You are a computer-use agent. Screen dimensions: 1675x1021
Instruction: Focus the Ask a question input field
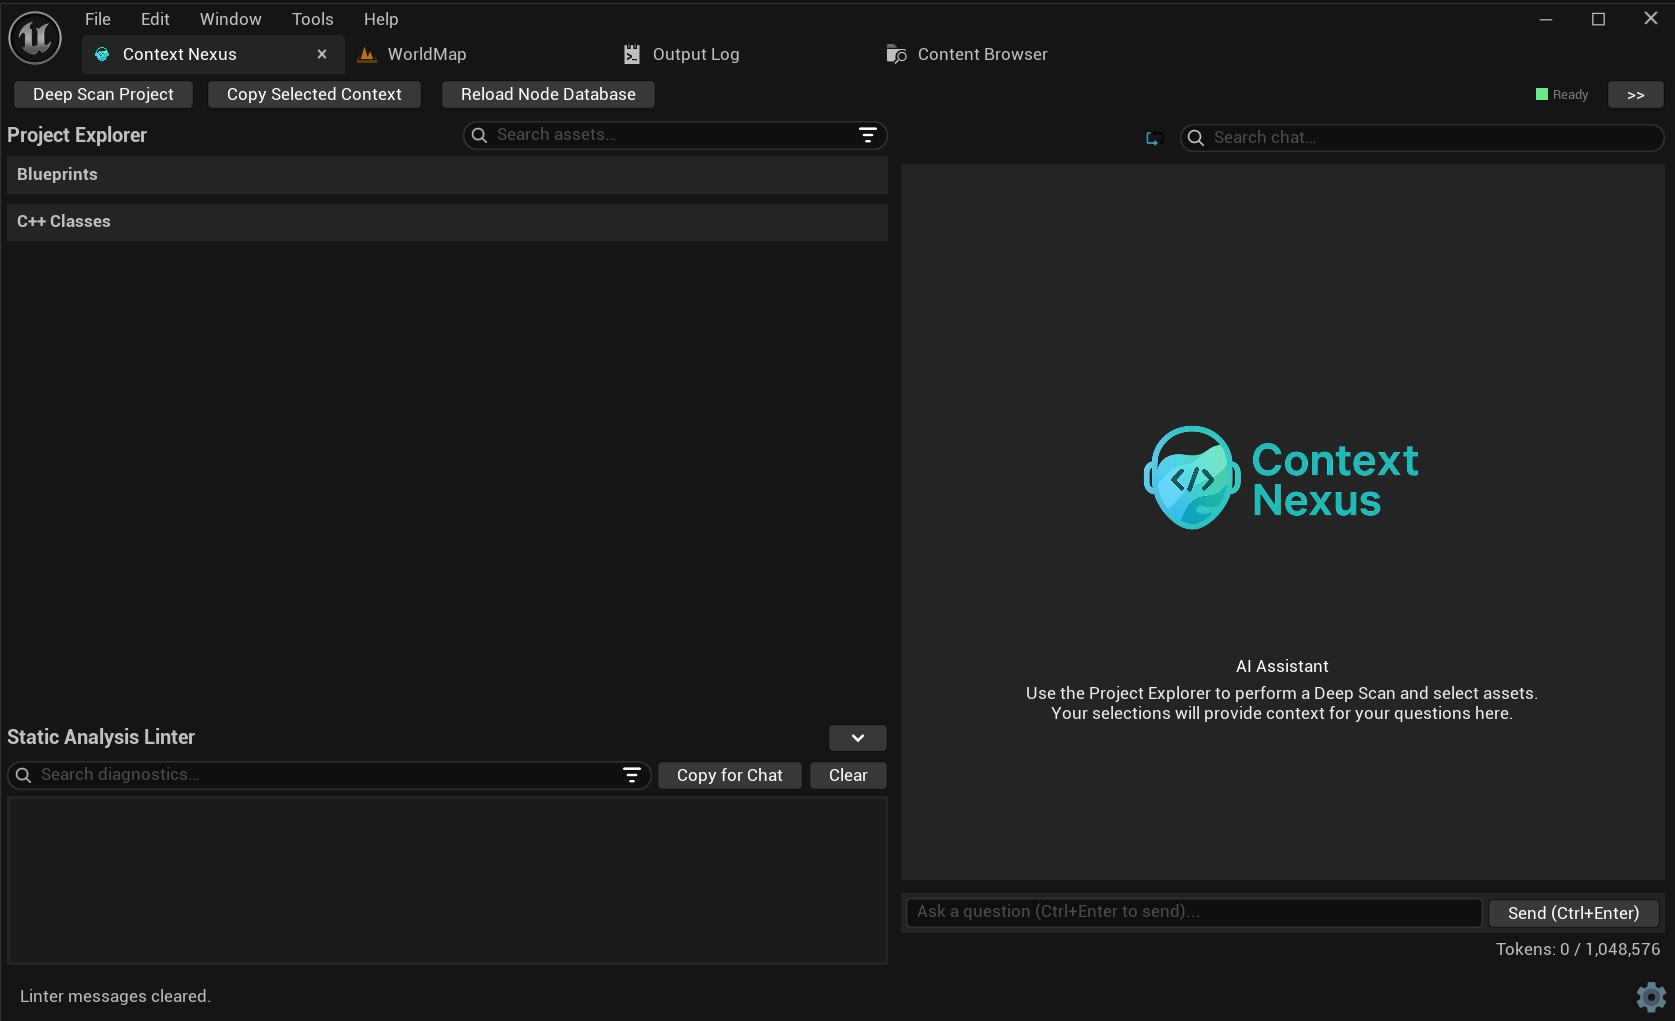coord(1193,912)
